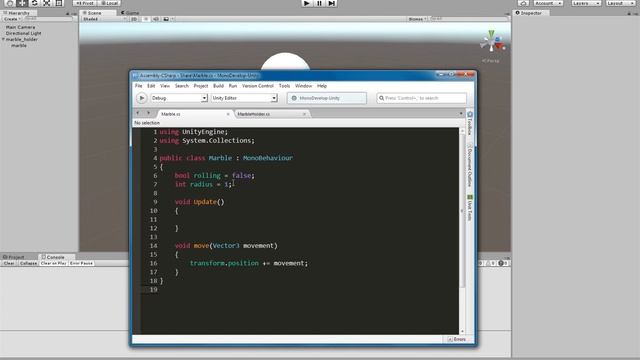
Task: Toggle scene effects image icon
Action: tap(166, 19)
